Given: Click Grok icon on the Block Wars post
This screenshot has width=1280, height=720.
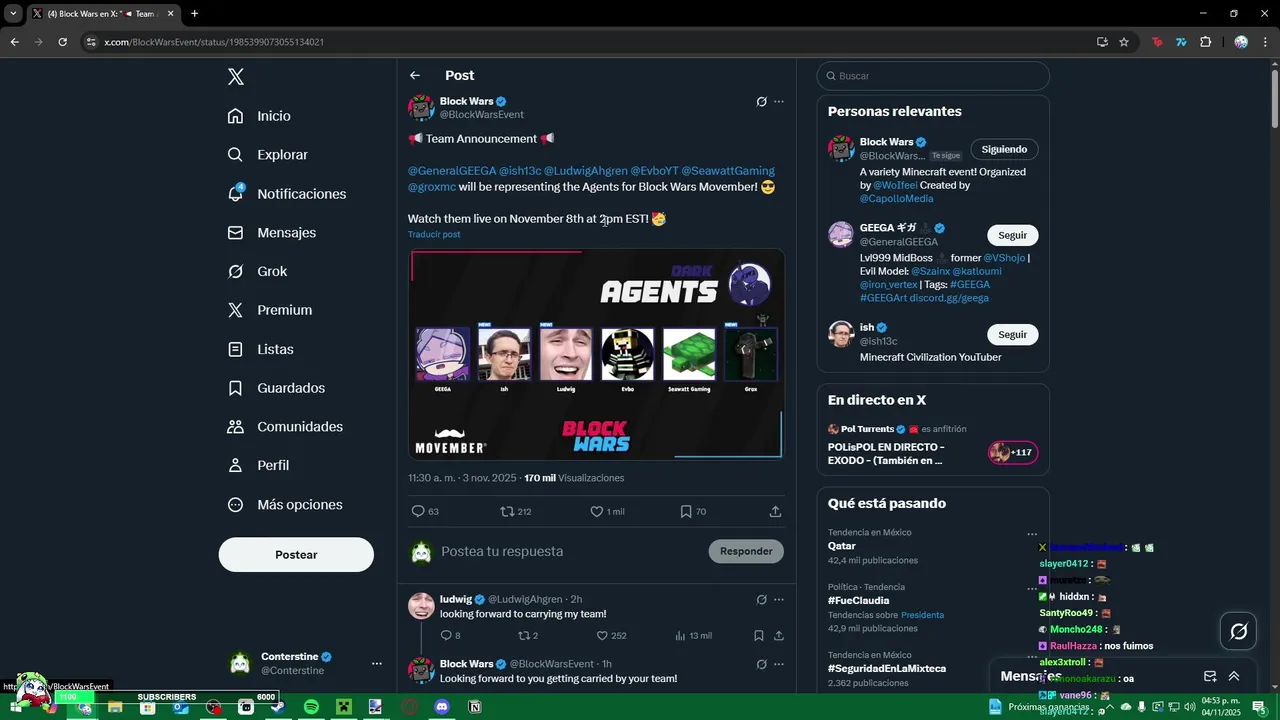Looking at the screenshot, I should (761, 102).
